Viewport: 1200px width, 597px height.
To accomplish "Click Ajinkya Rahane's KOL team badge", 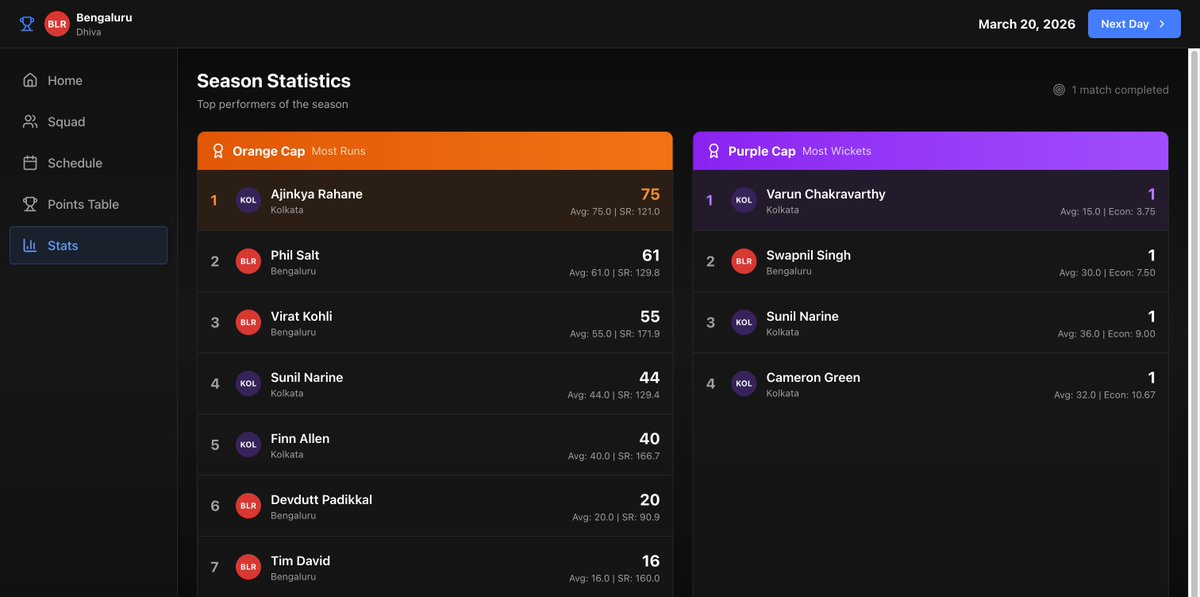I will [x=248, y=200].
